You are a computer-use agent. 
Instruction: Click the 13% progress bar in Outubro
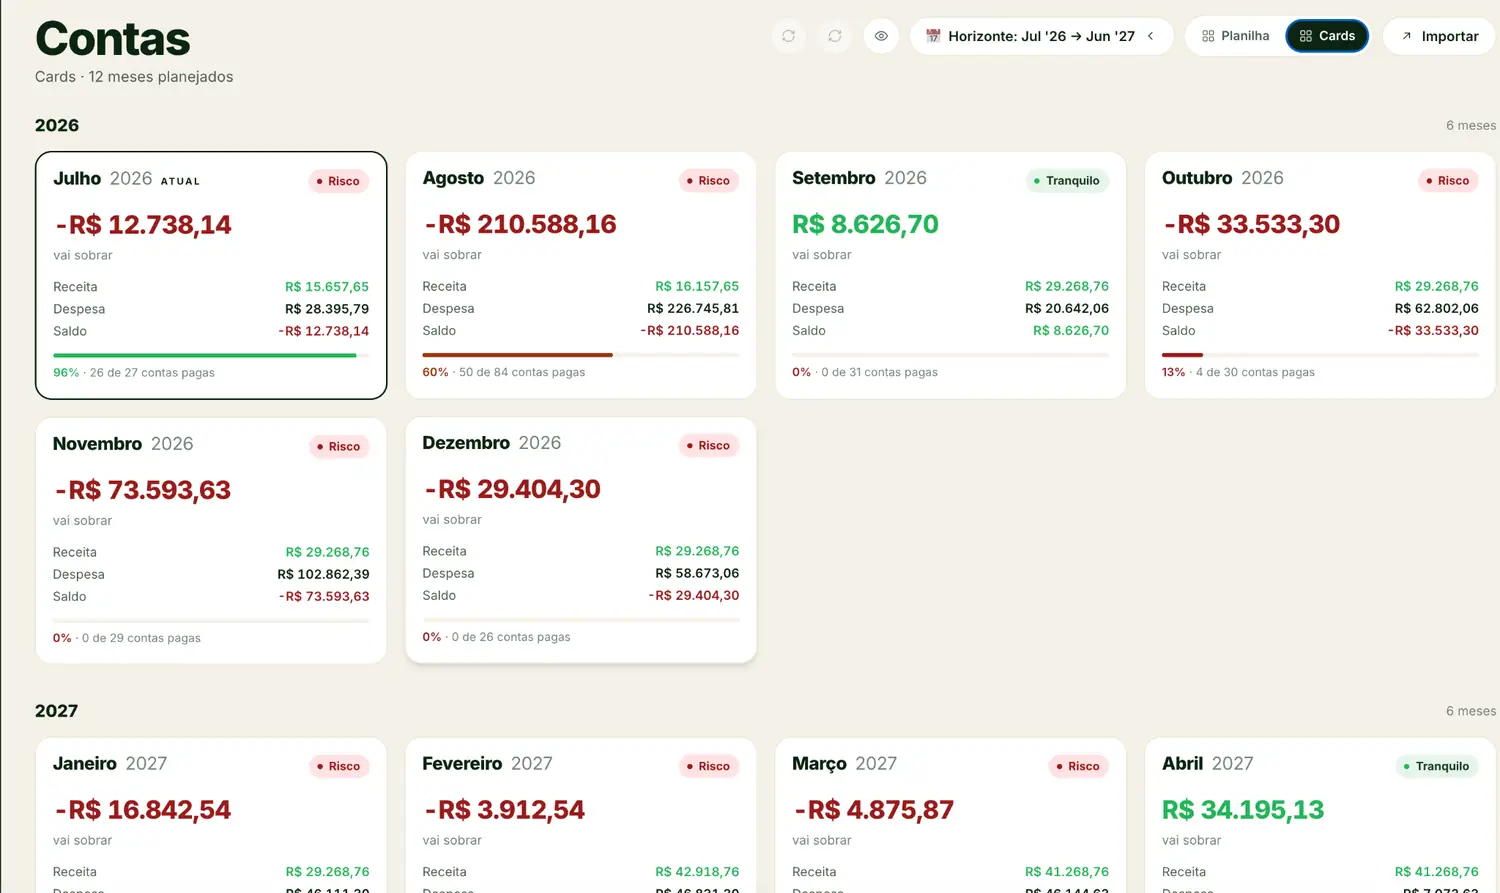click(x=1182, y=354)
